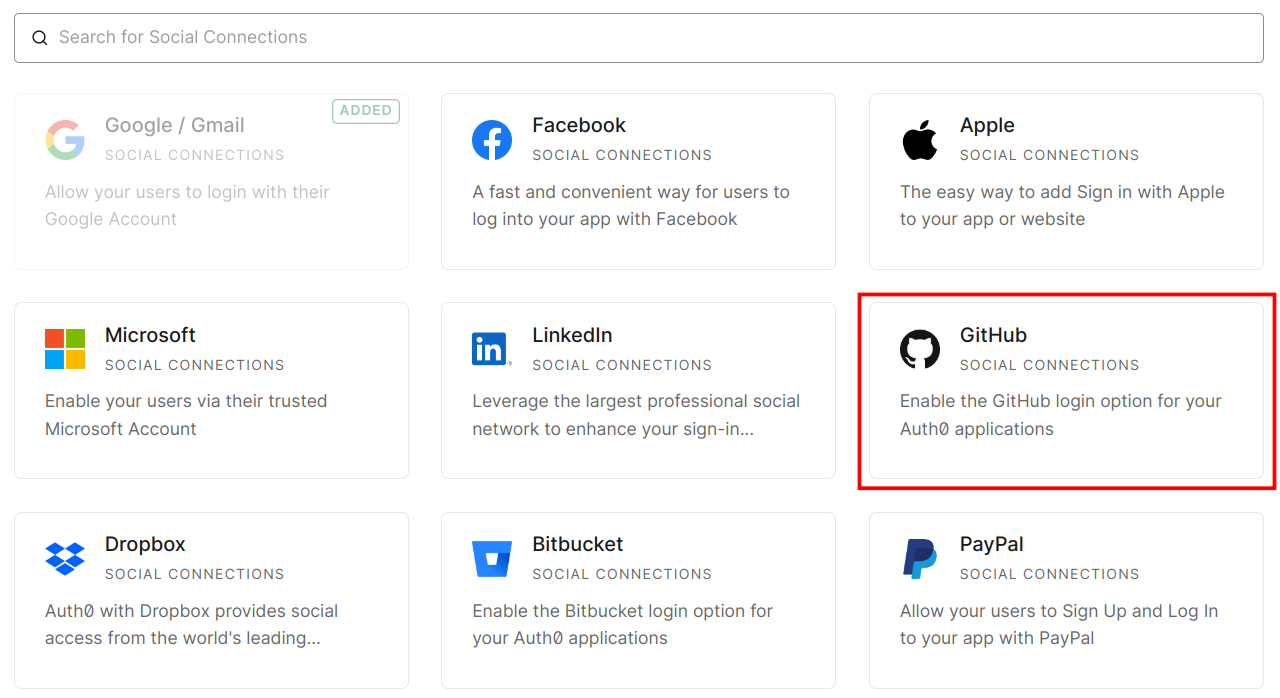This screenshot has width=1280, height=698.
Task: Open the Facebook connection title
Action: [x=579, y=125]
